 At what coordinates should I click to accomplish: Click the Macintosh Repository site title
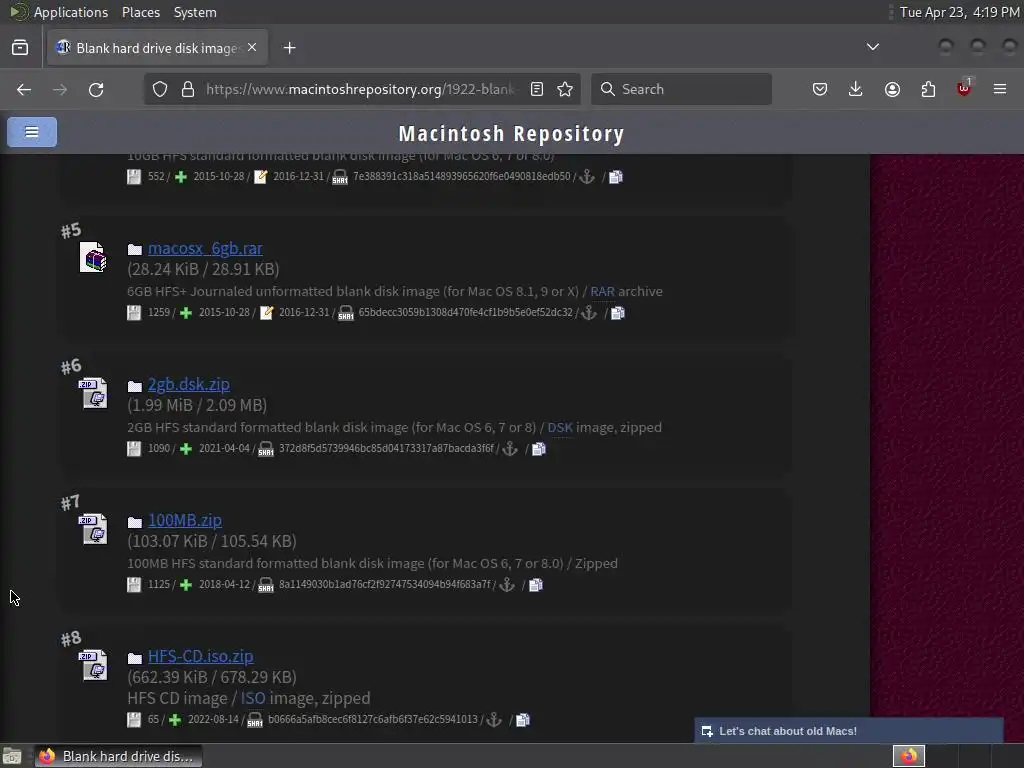click(511, 133)
